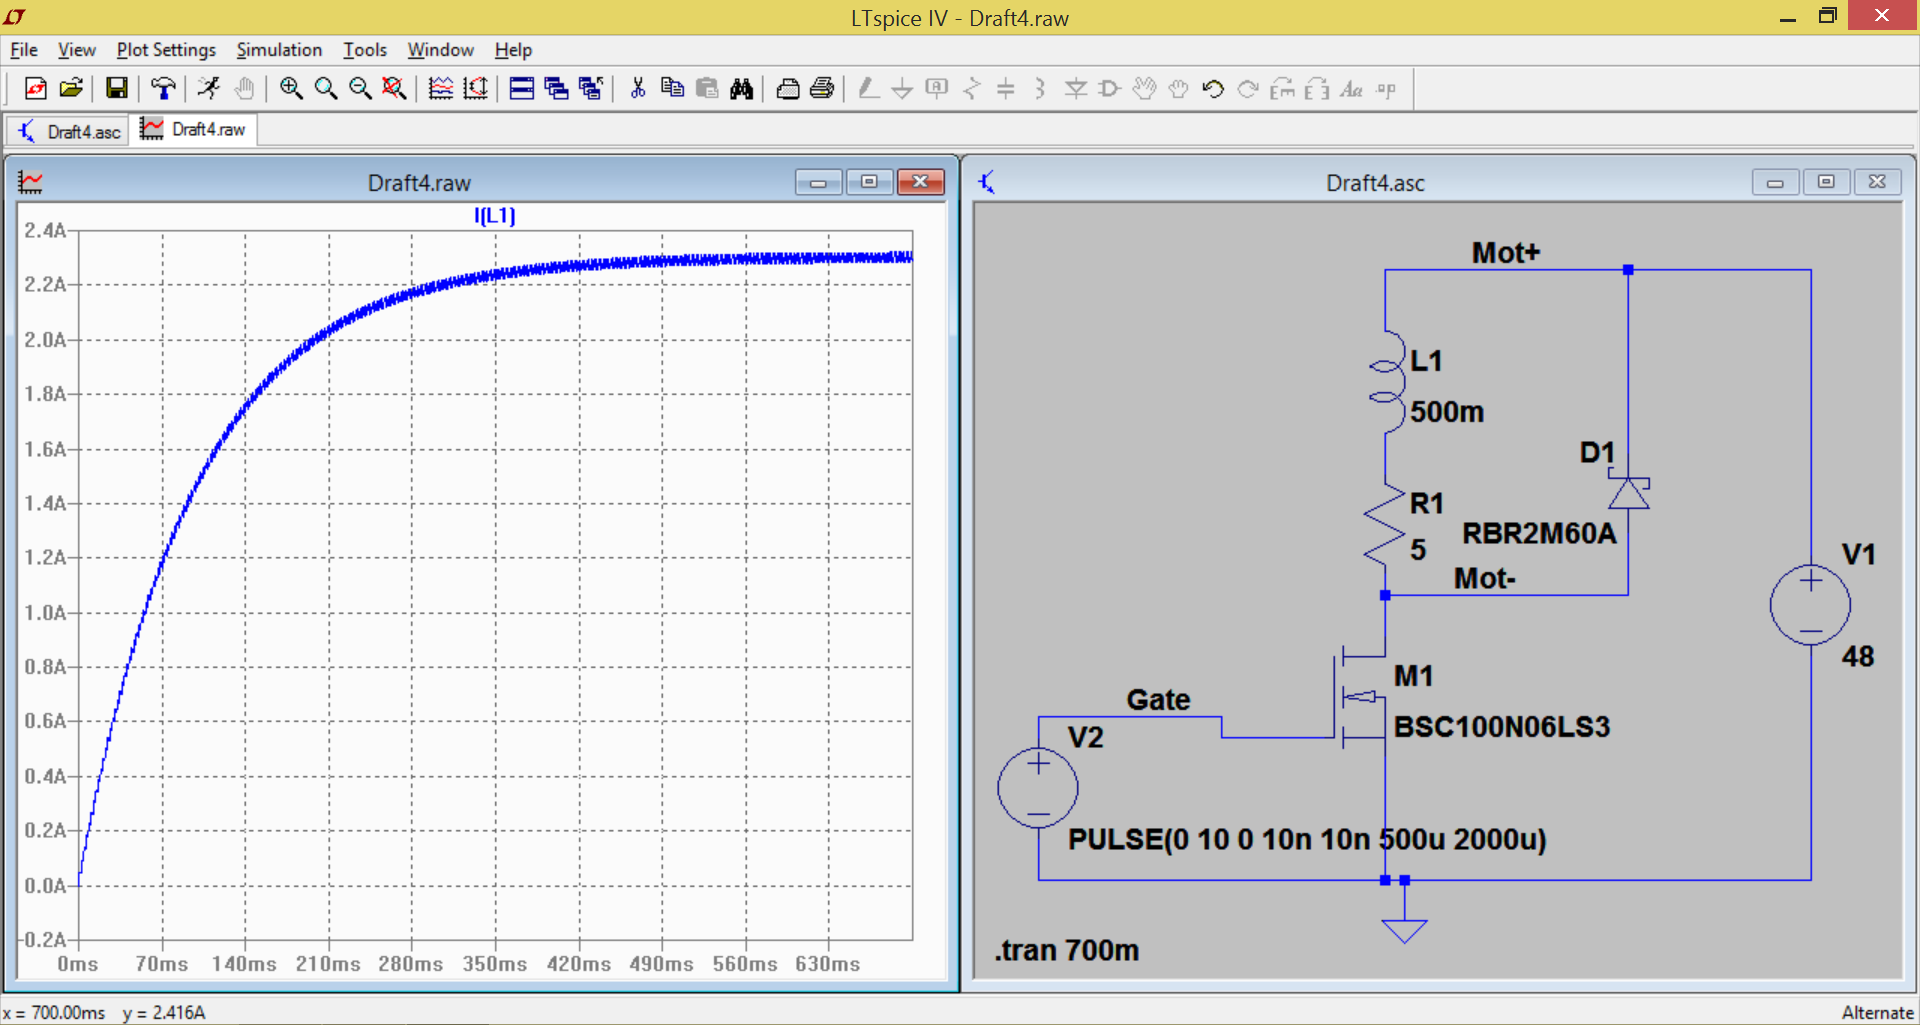Screen dimensions: 1920x1025
Task: Click the Mot+ net label
Action: (x=1506, y=253)
